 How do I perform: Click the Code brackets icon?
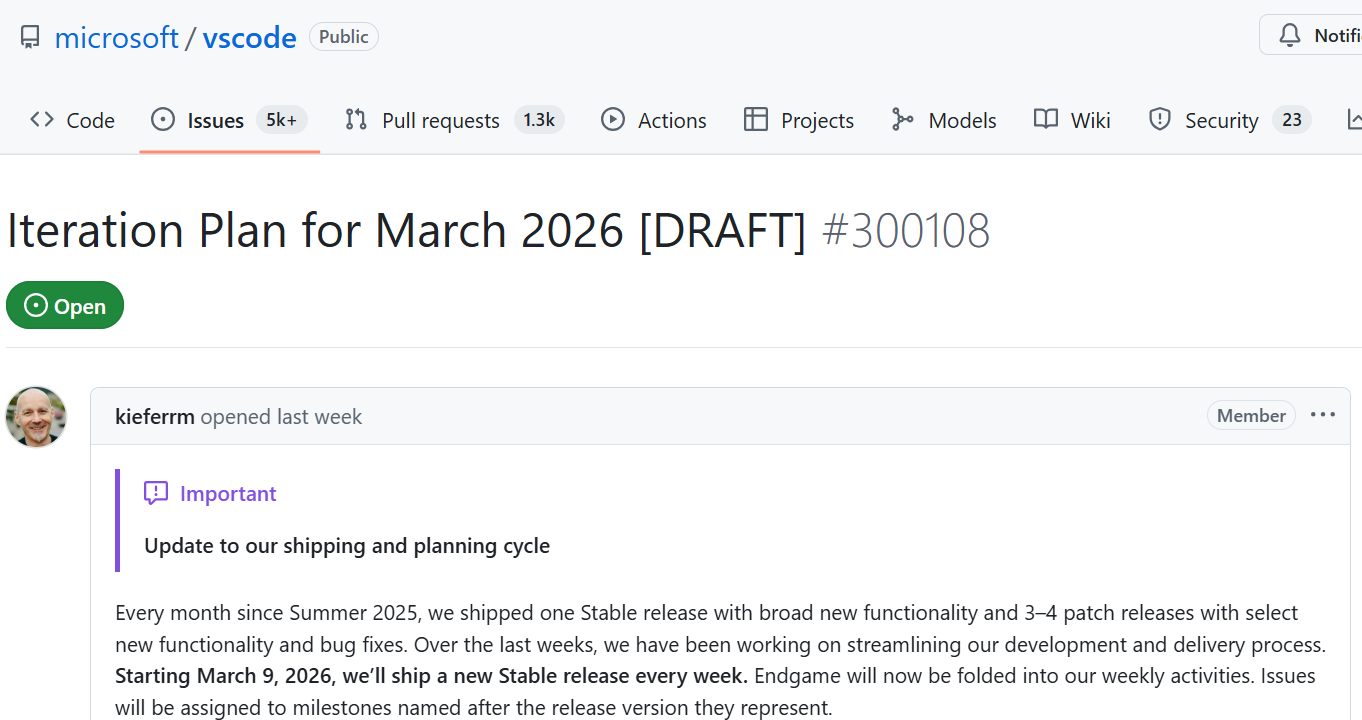42,120
